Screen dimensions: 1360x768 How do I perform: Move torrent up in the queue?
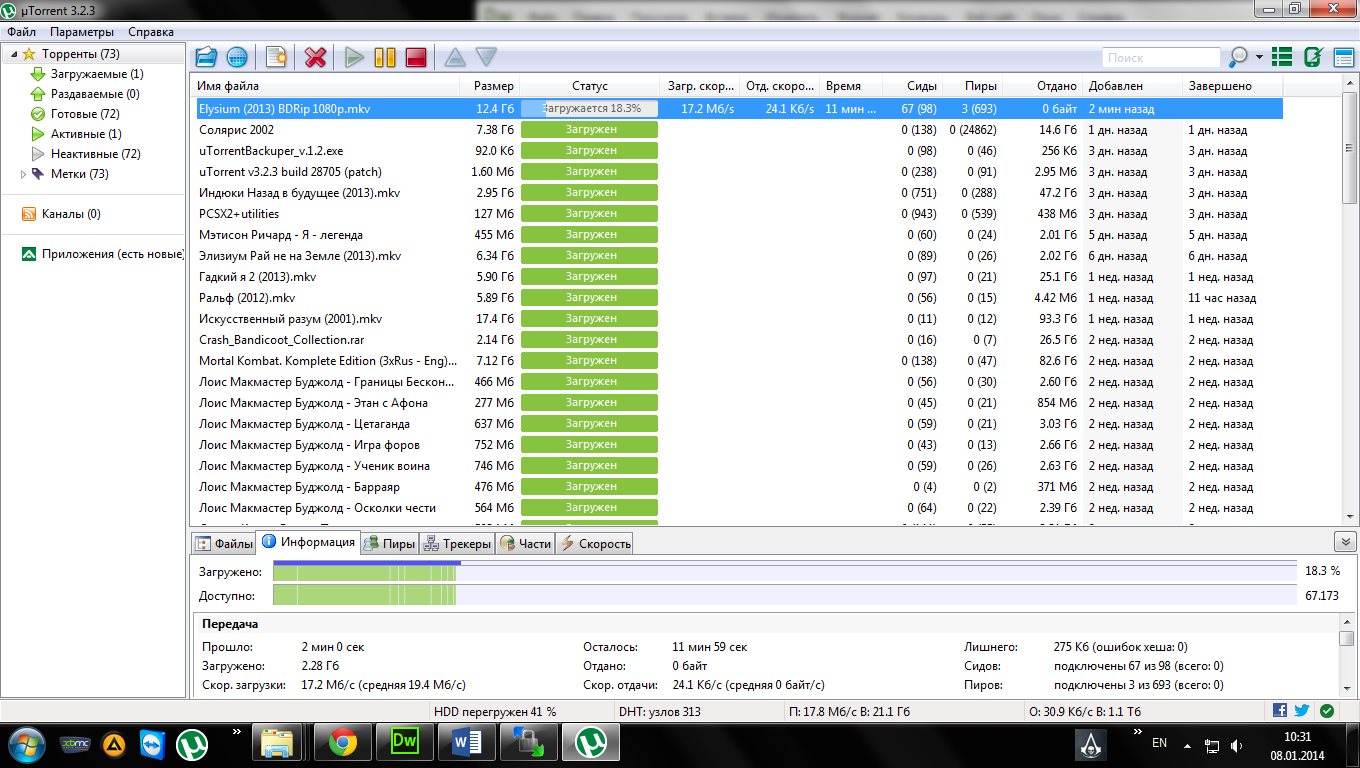[x=454, y=57]
